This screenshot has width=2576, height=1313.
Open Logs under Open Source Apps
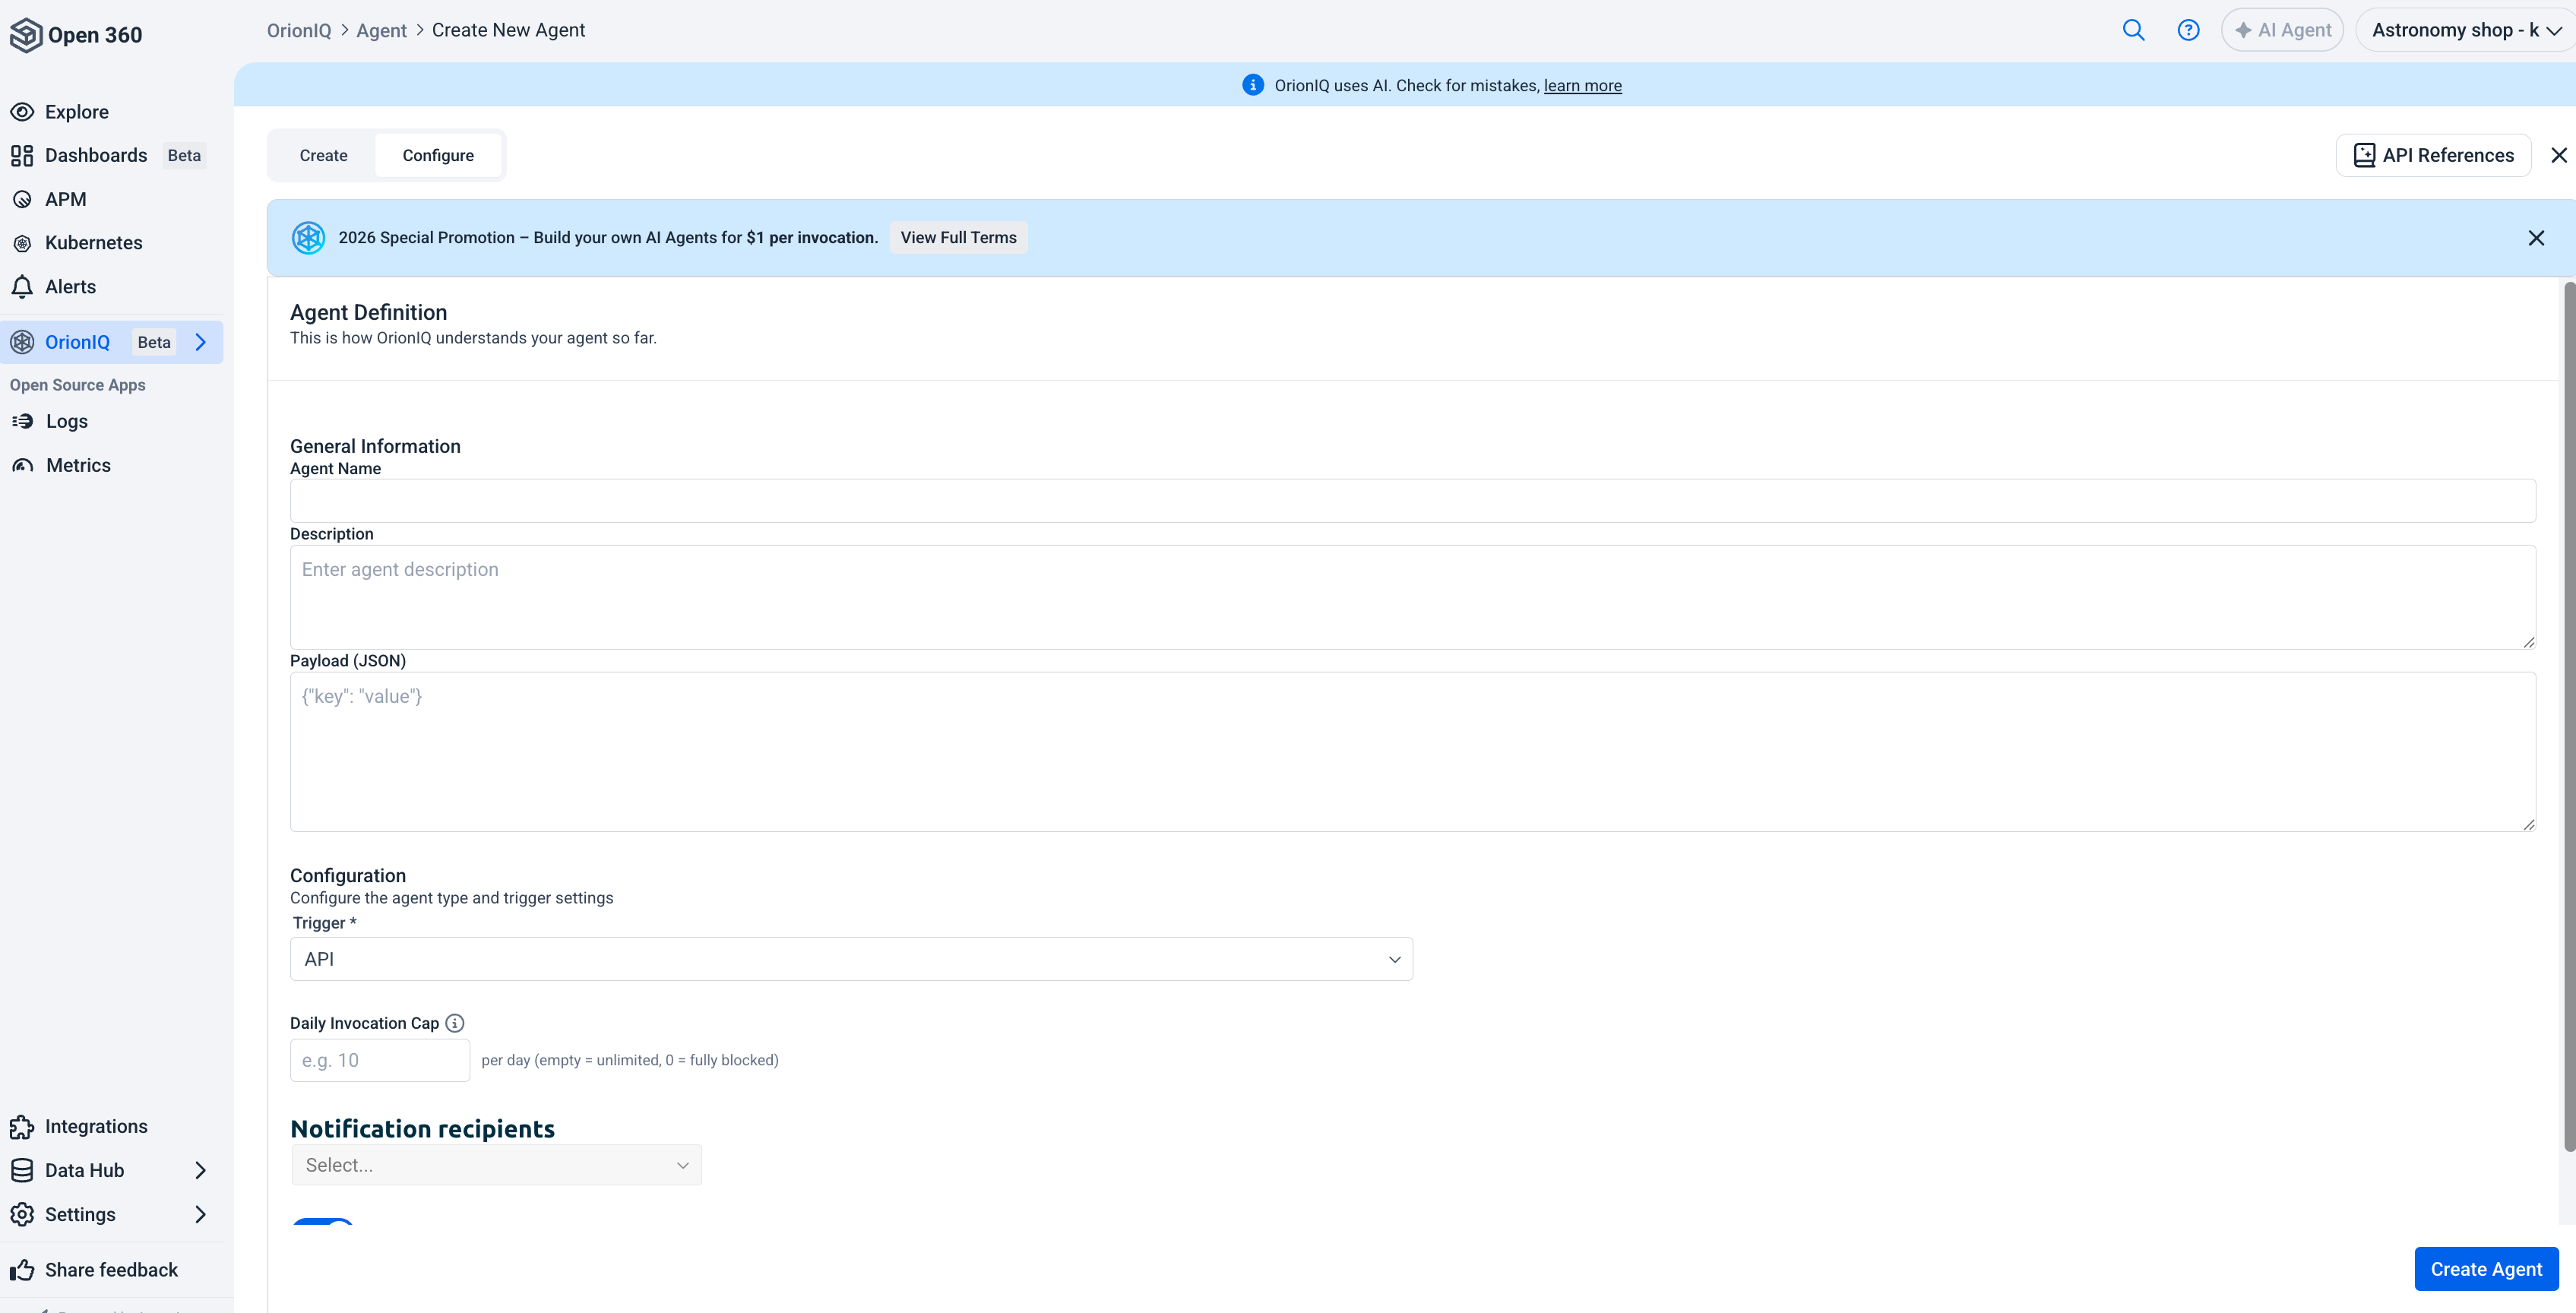click(66, 421)
